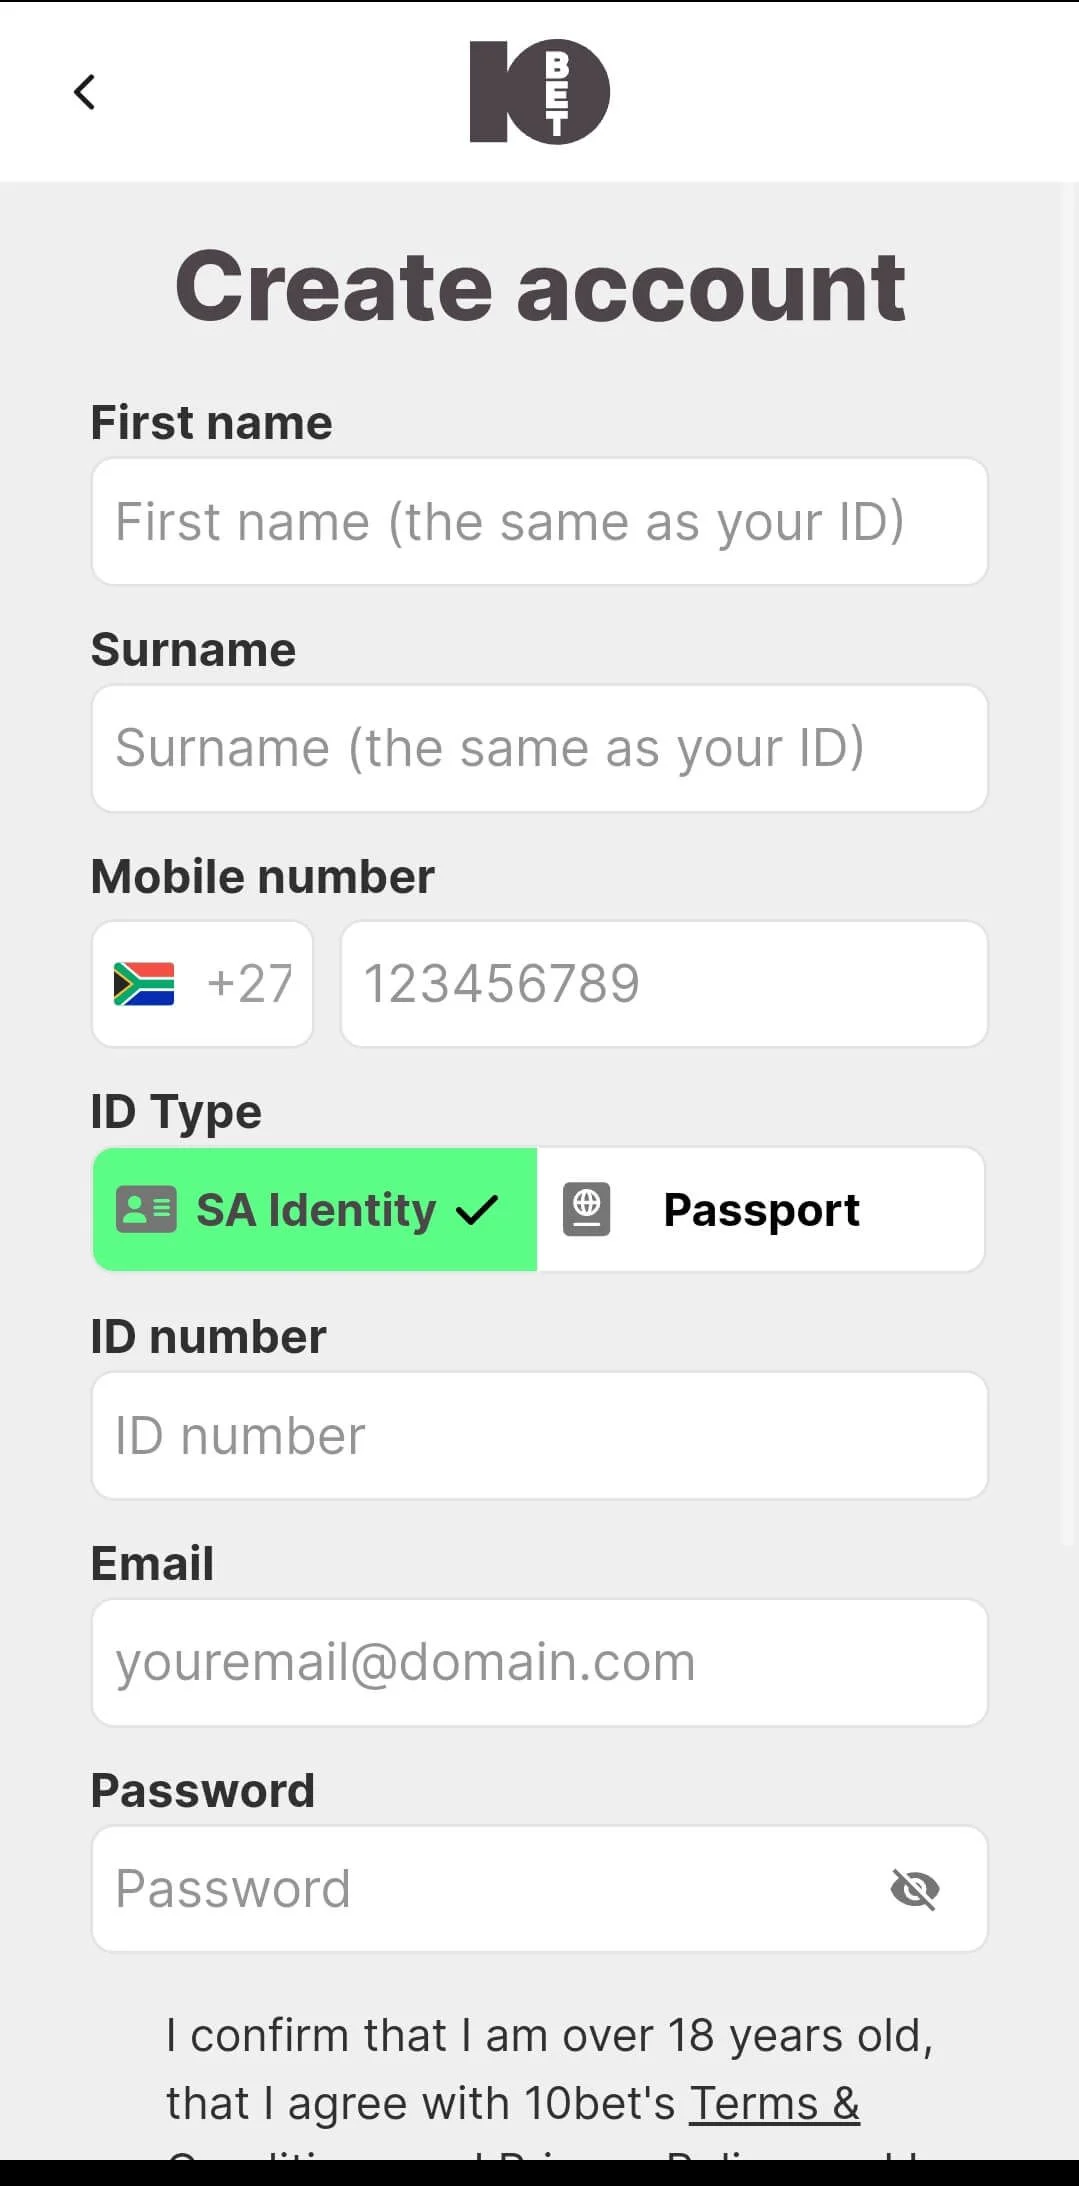This screenshot has height=2186, width=1079.
Task: Choose Passport as ID type
Action: pyautogui.click(x=760, y=1210)
